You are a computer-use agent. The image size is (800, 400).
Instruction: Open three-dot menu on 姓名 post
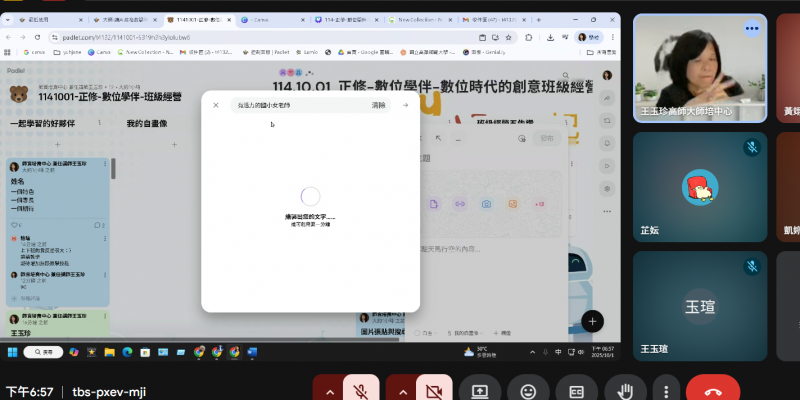click(105, 164)
